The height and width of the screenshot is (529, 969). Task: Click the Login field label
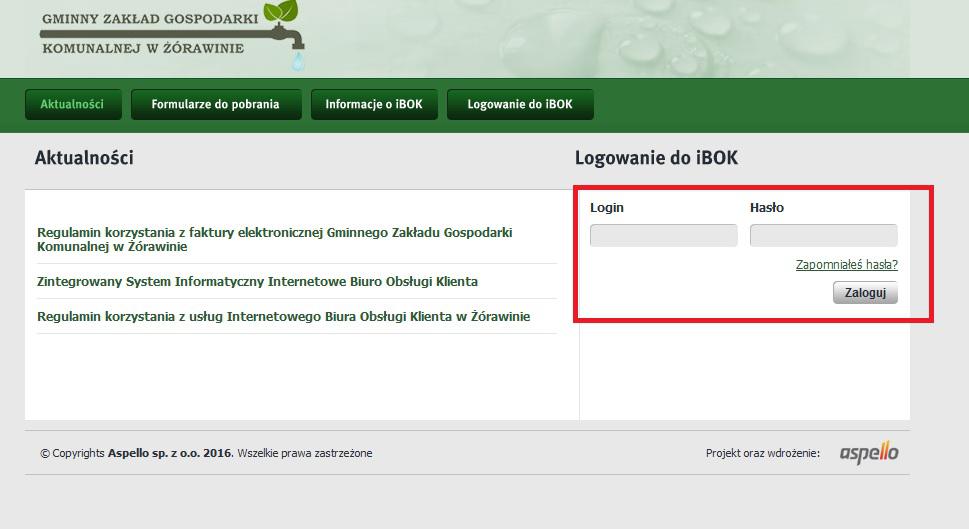[607, 208]
